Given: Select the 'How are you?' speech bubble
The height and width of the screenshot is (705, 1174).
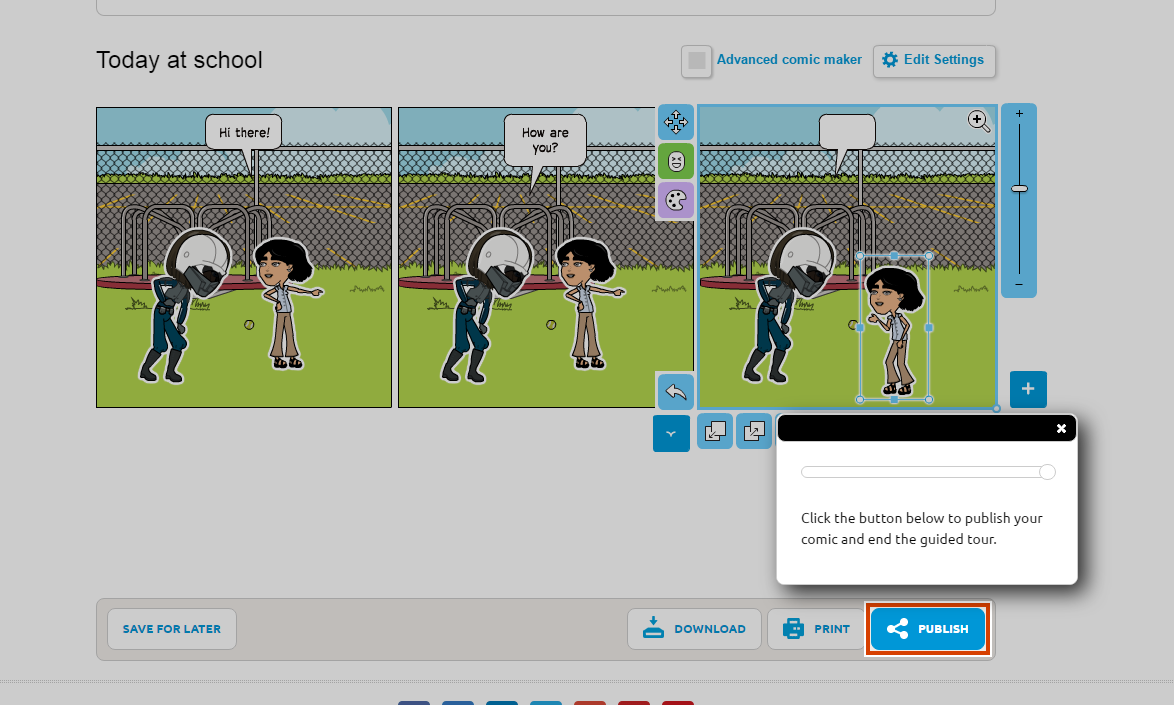Looking at the screenshot, I should (545, 140).
